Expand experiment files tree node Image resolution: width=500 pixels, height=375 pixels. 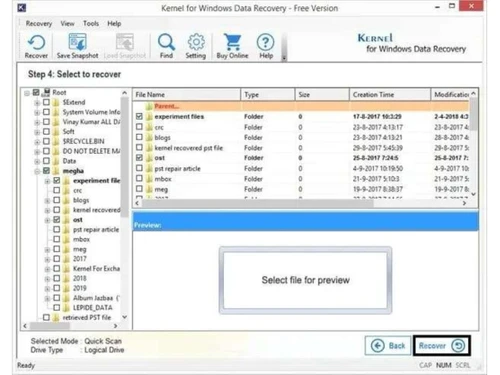click(47, 181)
